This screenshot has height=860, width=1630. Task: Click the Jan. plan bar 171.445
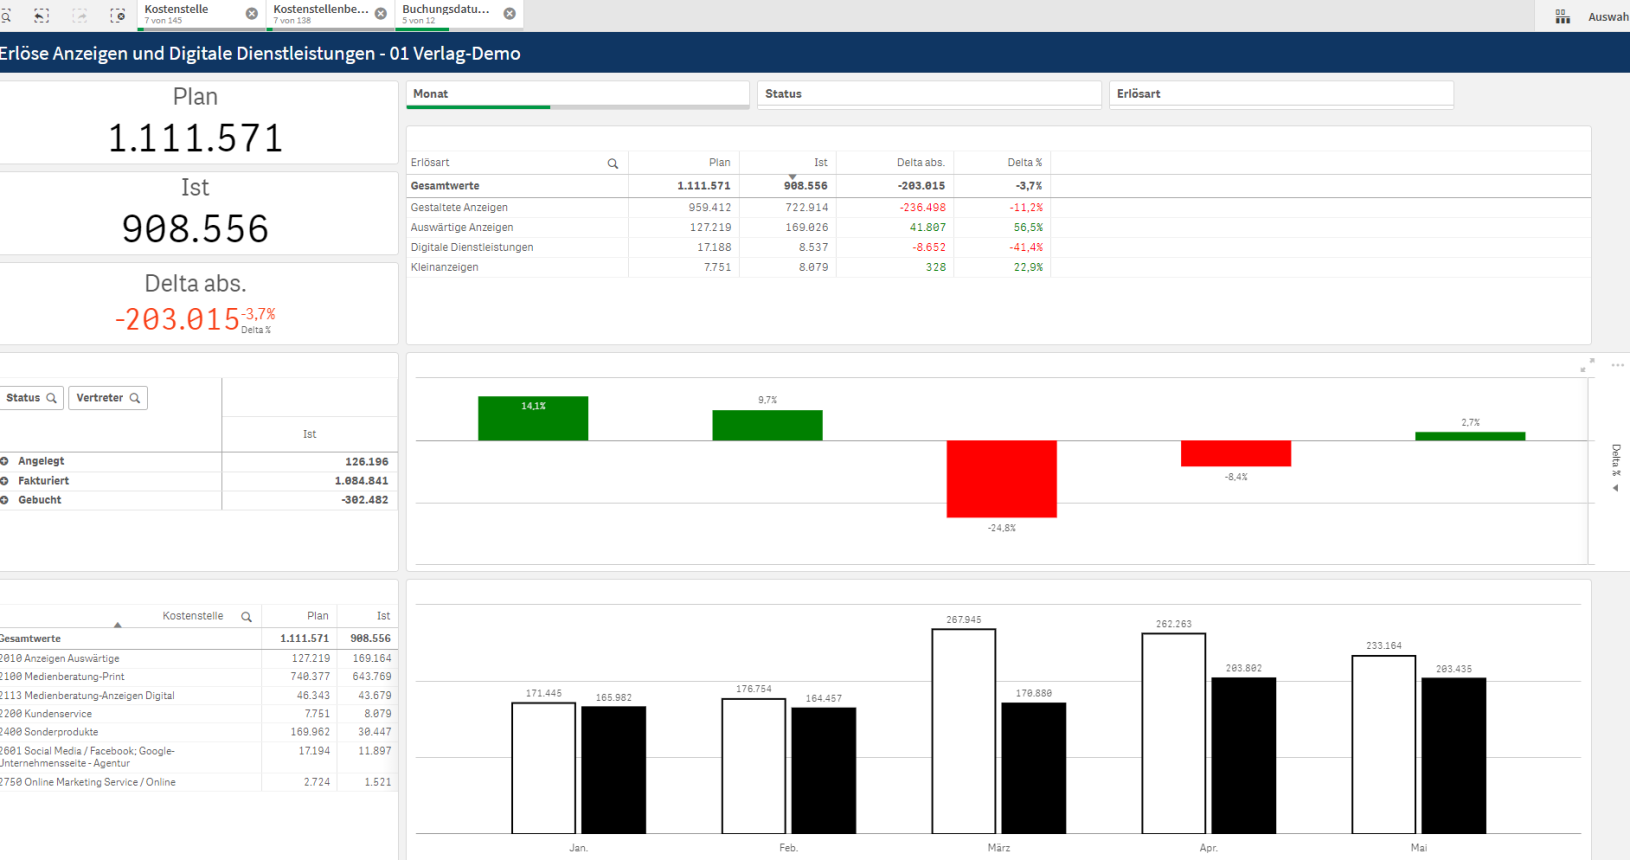(544, 768)
